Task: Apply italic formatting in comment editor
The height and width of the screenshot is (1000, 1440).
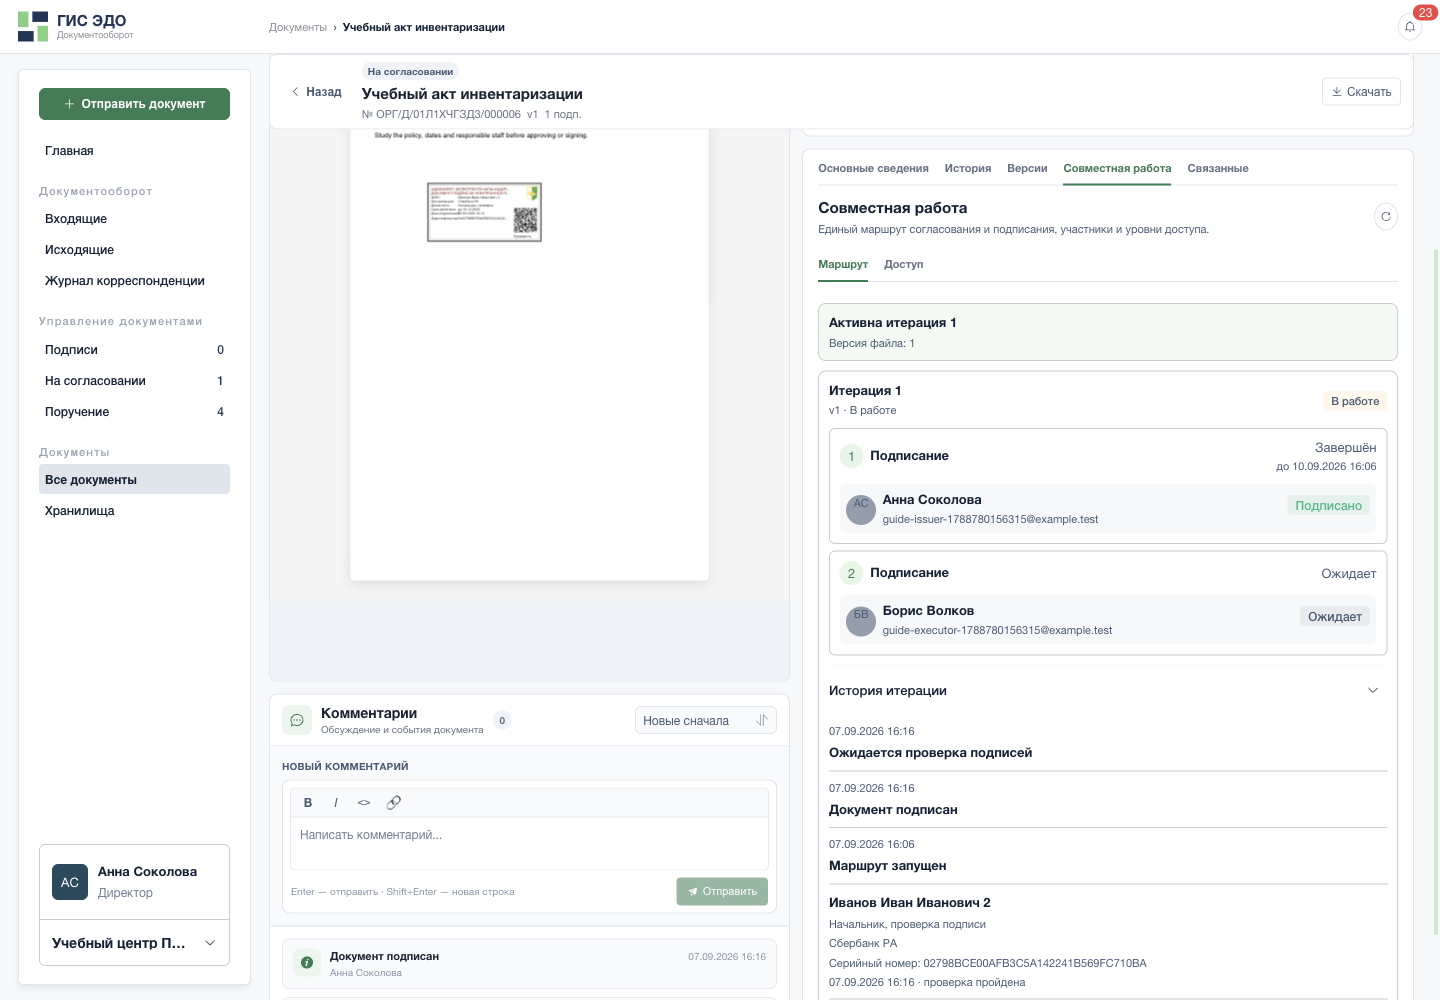Action: point(336,802)
